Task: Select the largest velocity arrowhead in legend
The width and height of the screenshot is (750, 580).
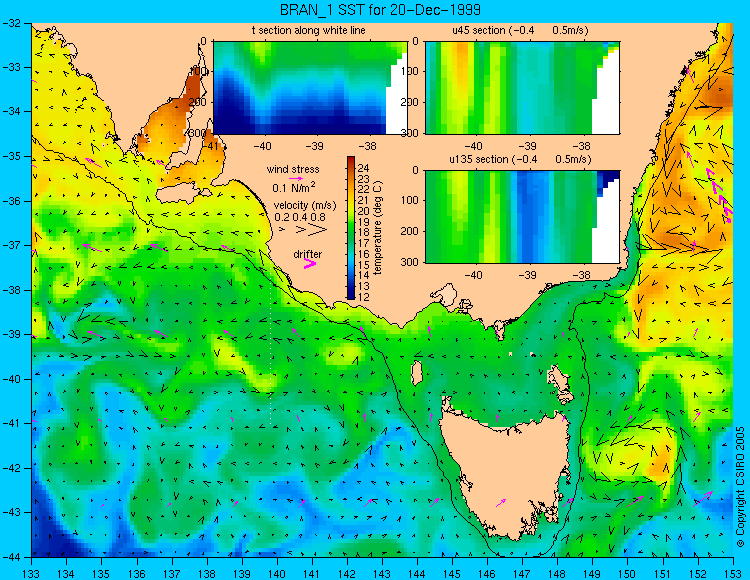Action: click(x=318, y=230)
